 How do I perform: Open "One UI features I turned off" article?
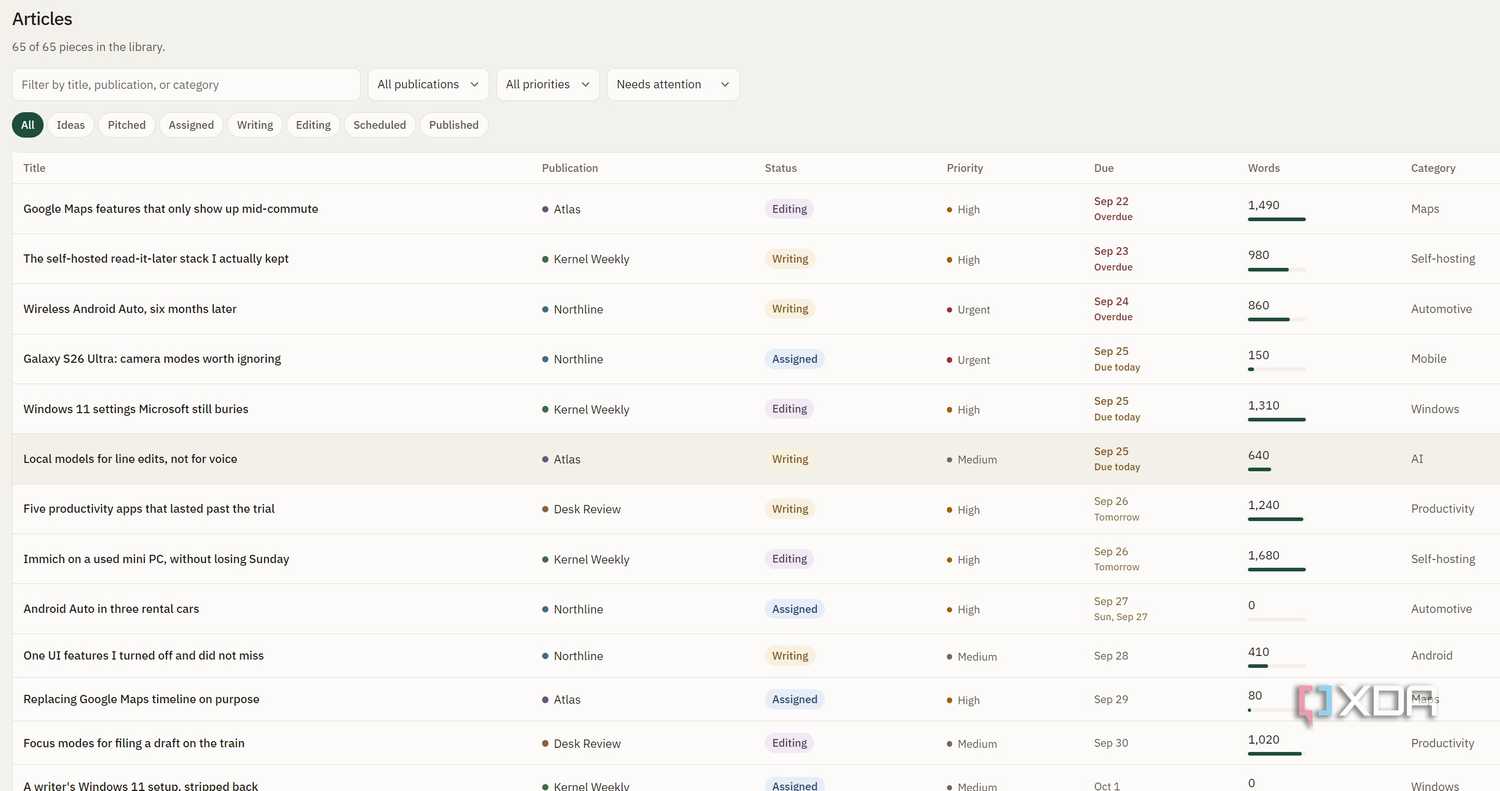click(x=144, y=656)
